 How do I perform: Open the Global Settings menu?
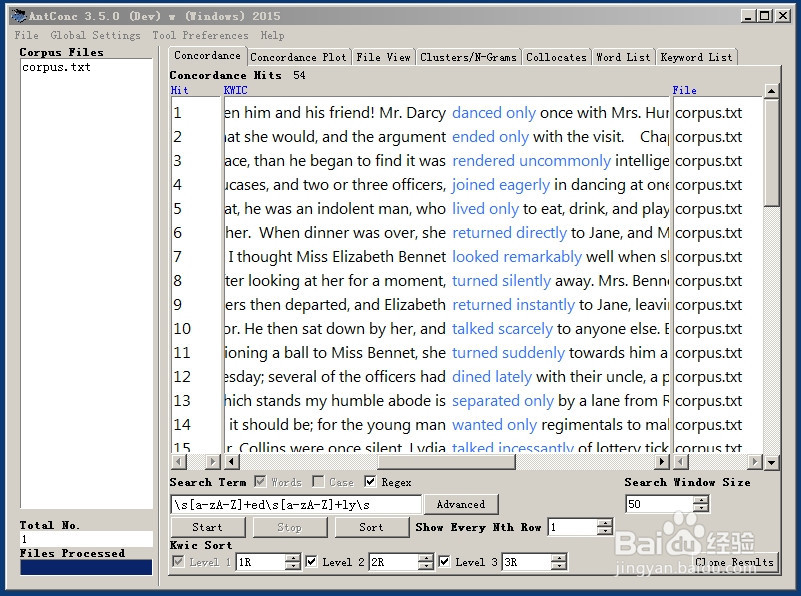(95, 35)
